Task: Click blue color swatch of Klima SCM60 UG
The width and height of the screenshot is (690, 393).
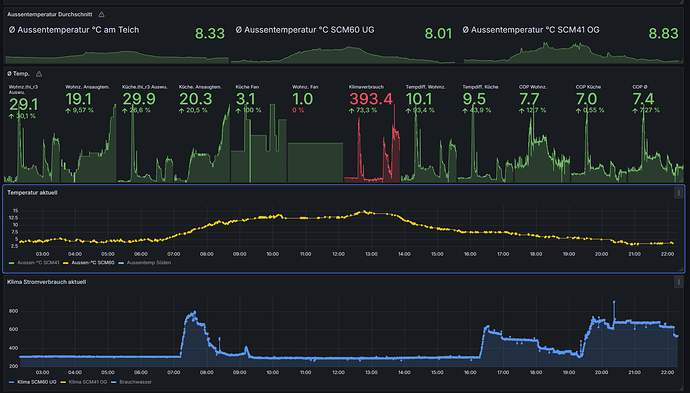Action: point(11,382)
